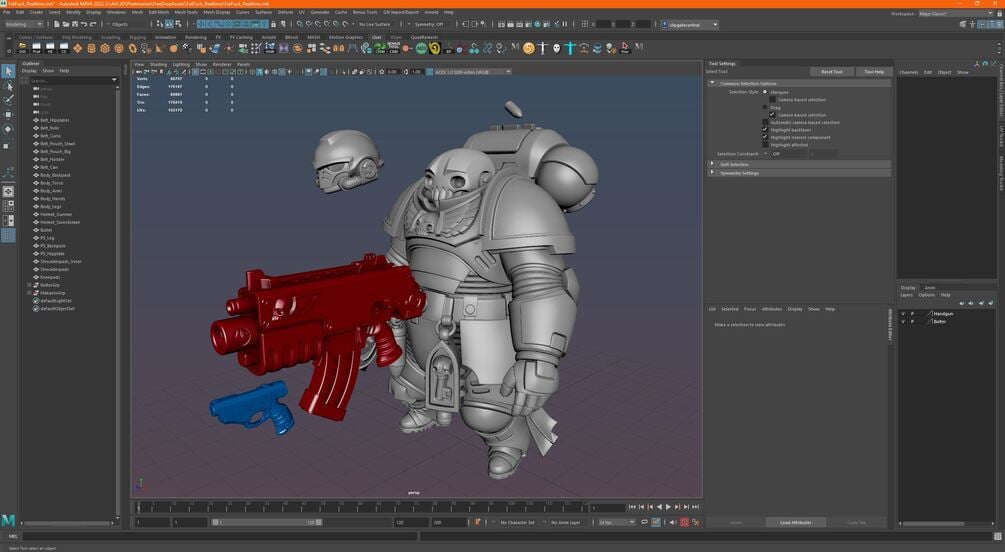Viewport: 1005px width, 552px height.
Task: Select Body_Torso in the Outliner
Action: [51, 183]
